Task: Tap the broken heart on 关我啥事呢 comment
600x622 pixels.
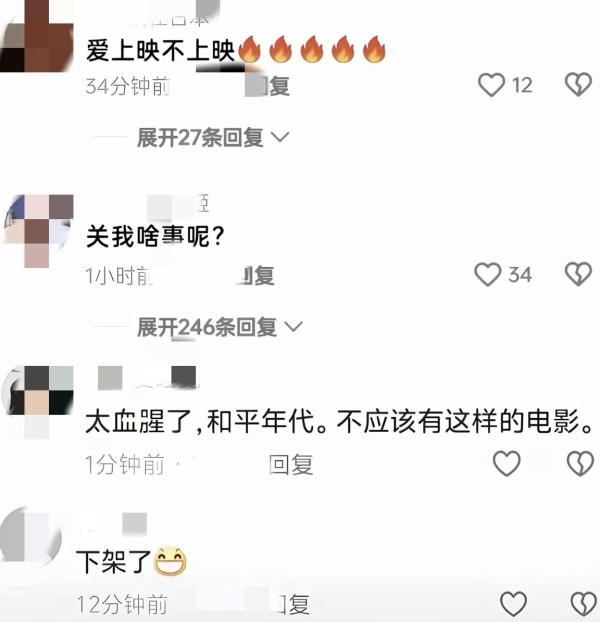Action: (x=578, y=274)
